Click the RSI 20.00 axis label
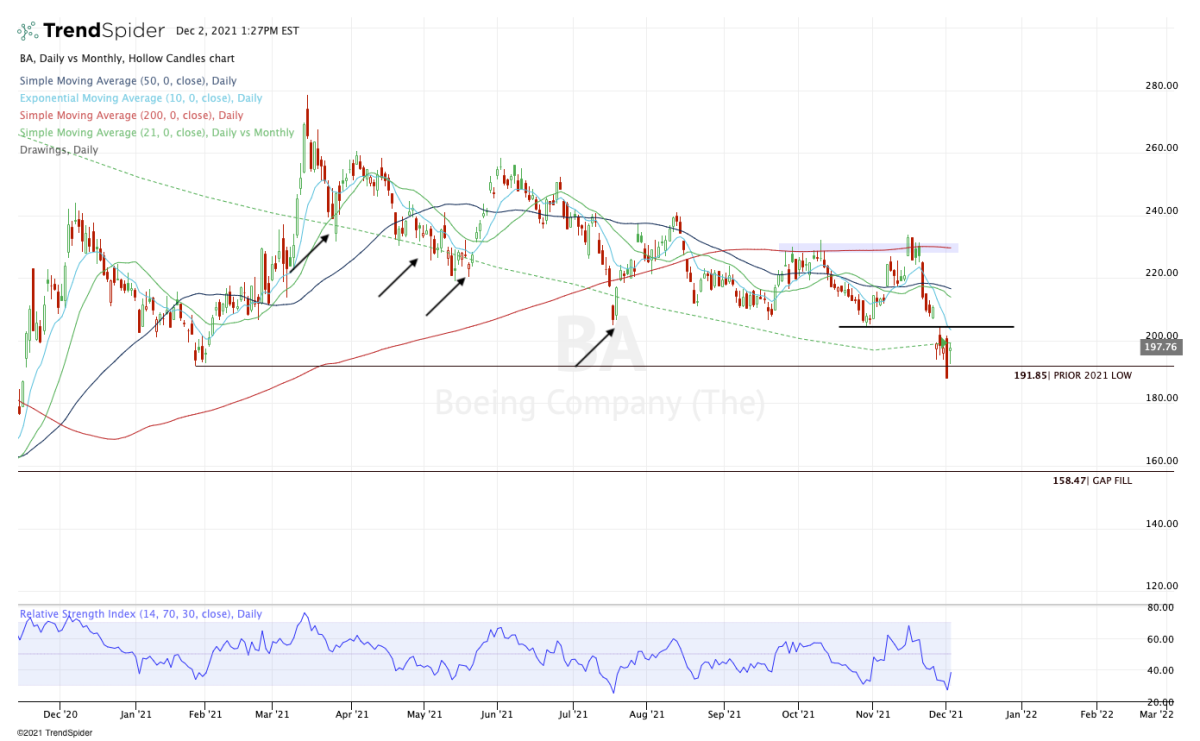The height and width of the screenshot is (741, 1200). tap(1161, 701)
